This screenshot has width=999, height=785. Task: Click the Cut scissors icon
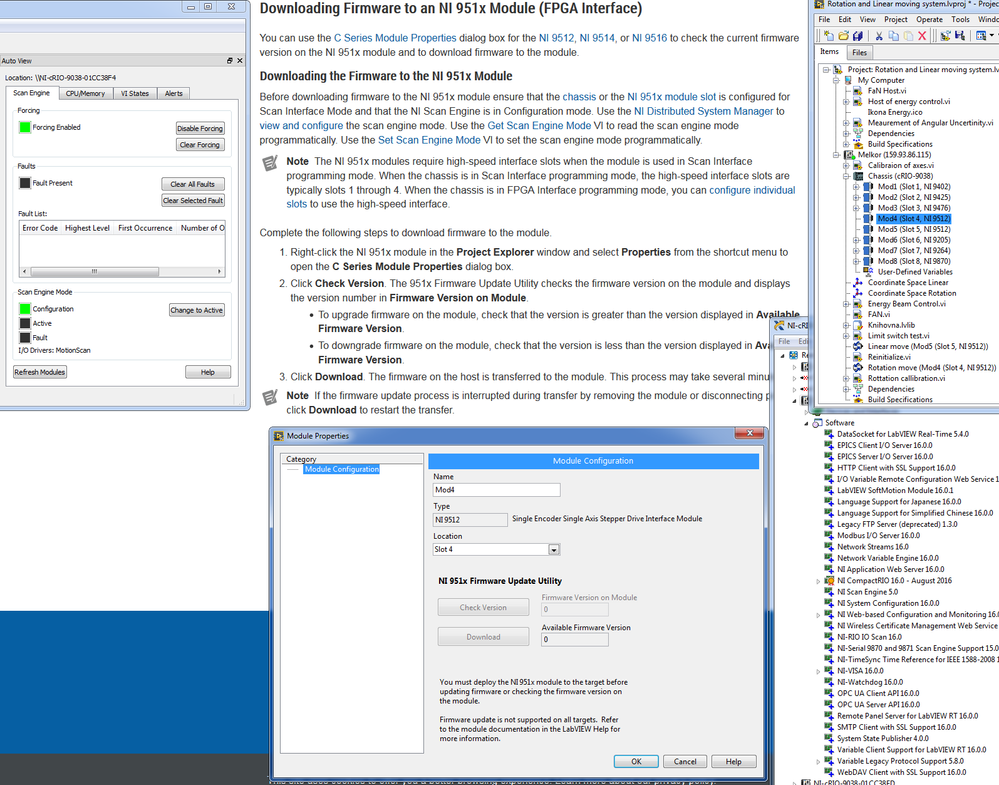point(879,36)
